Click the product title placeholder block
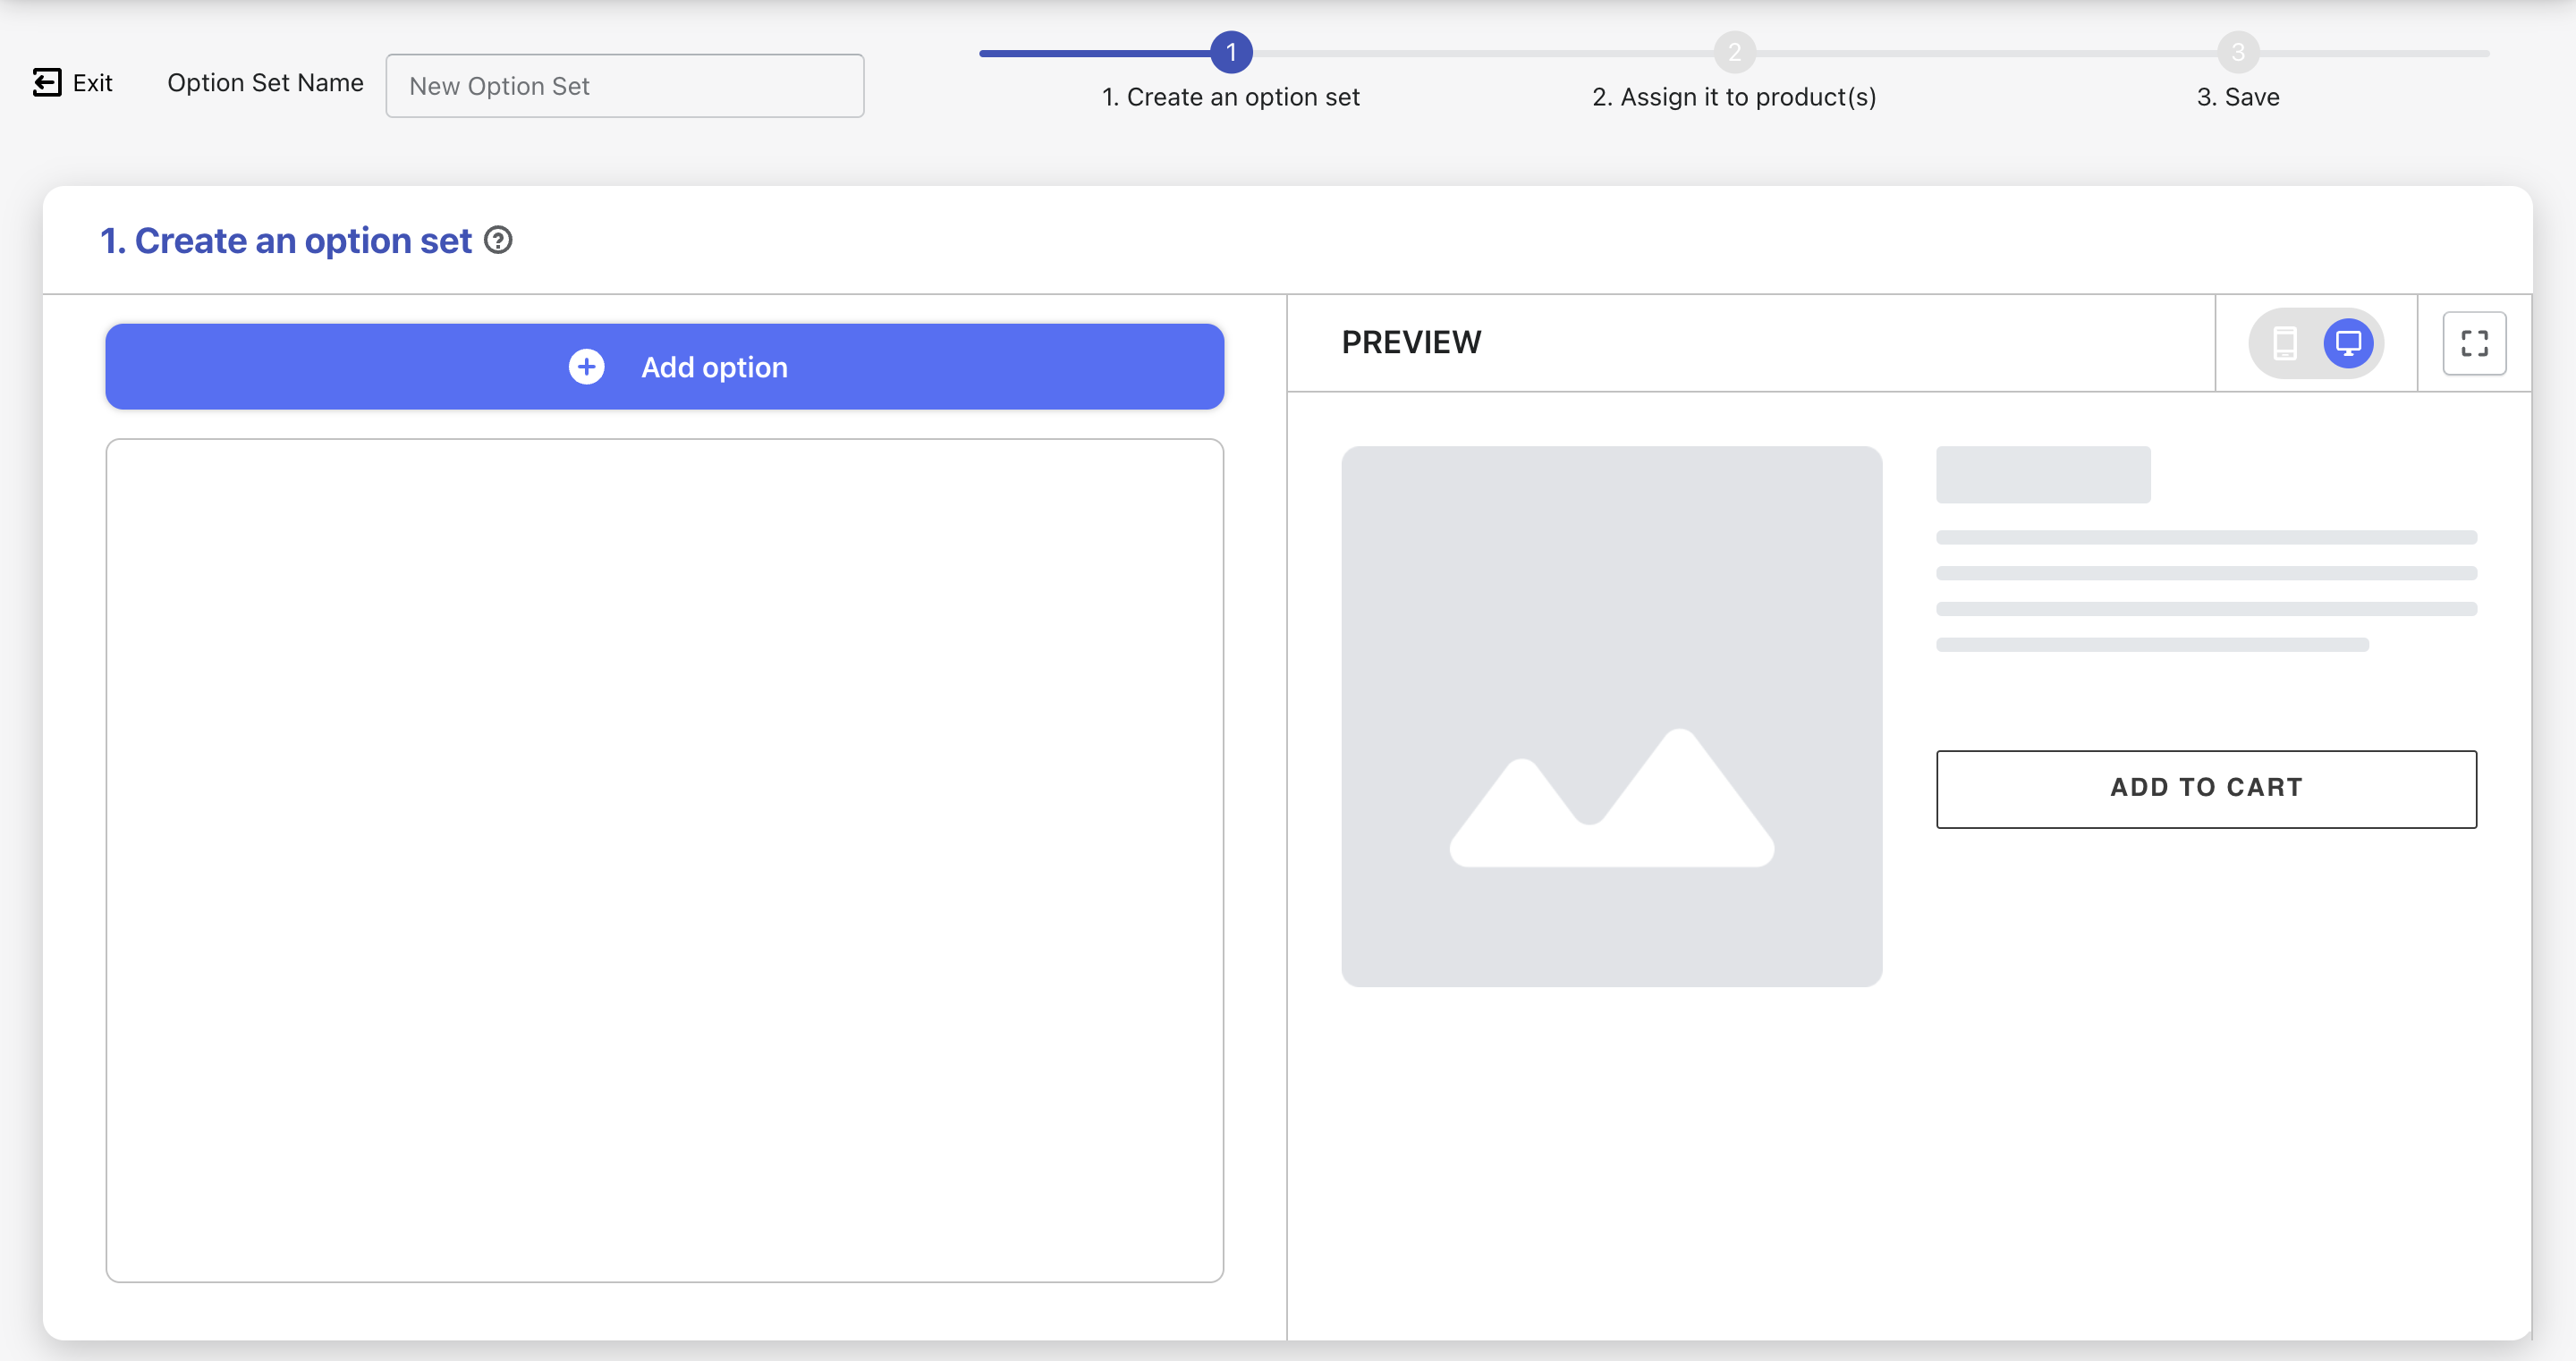 [x=2042, y=474]
